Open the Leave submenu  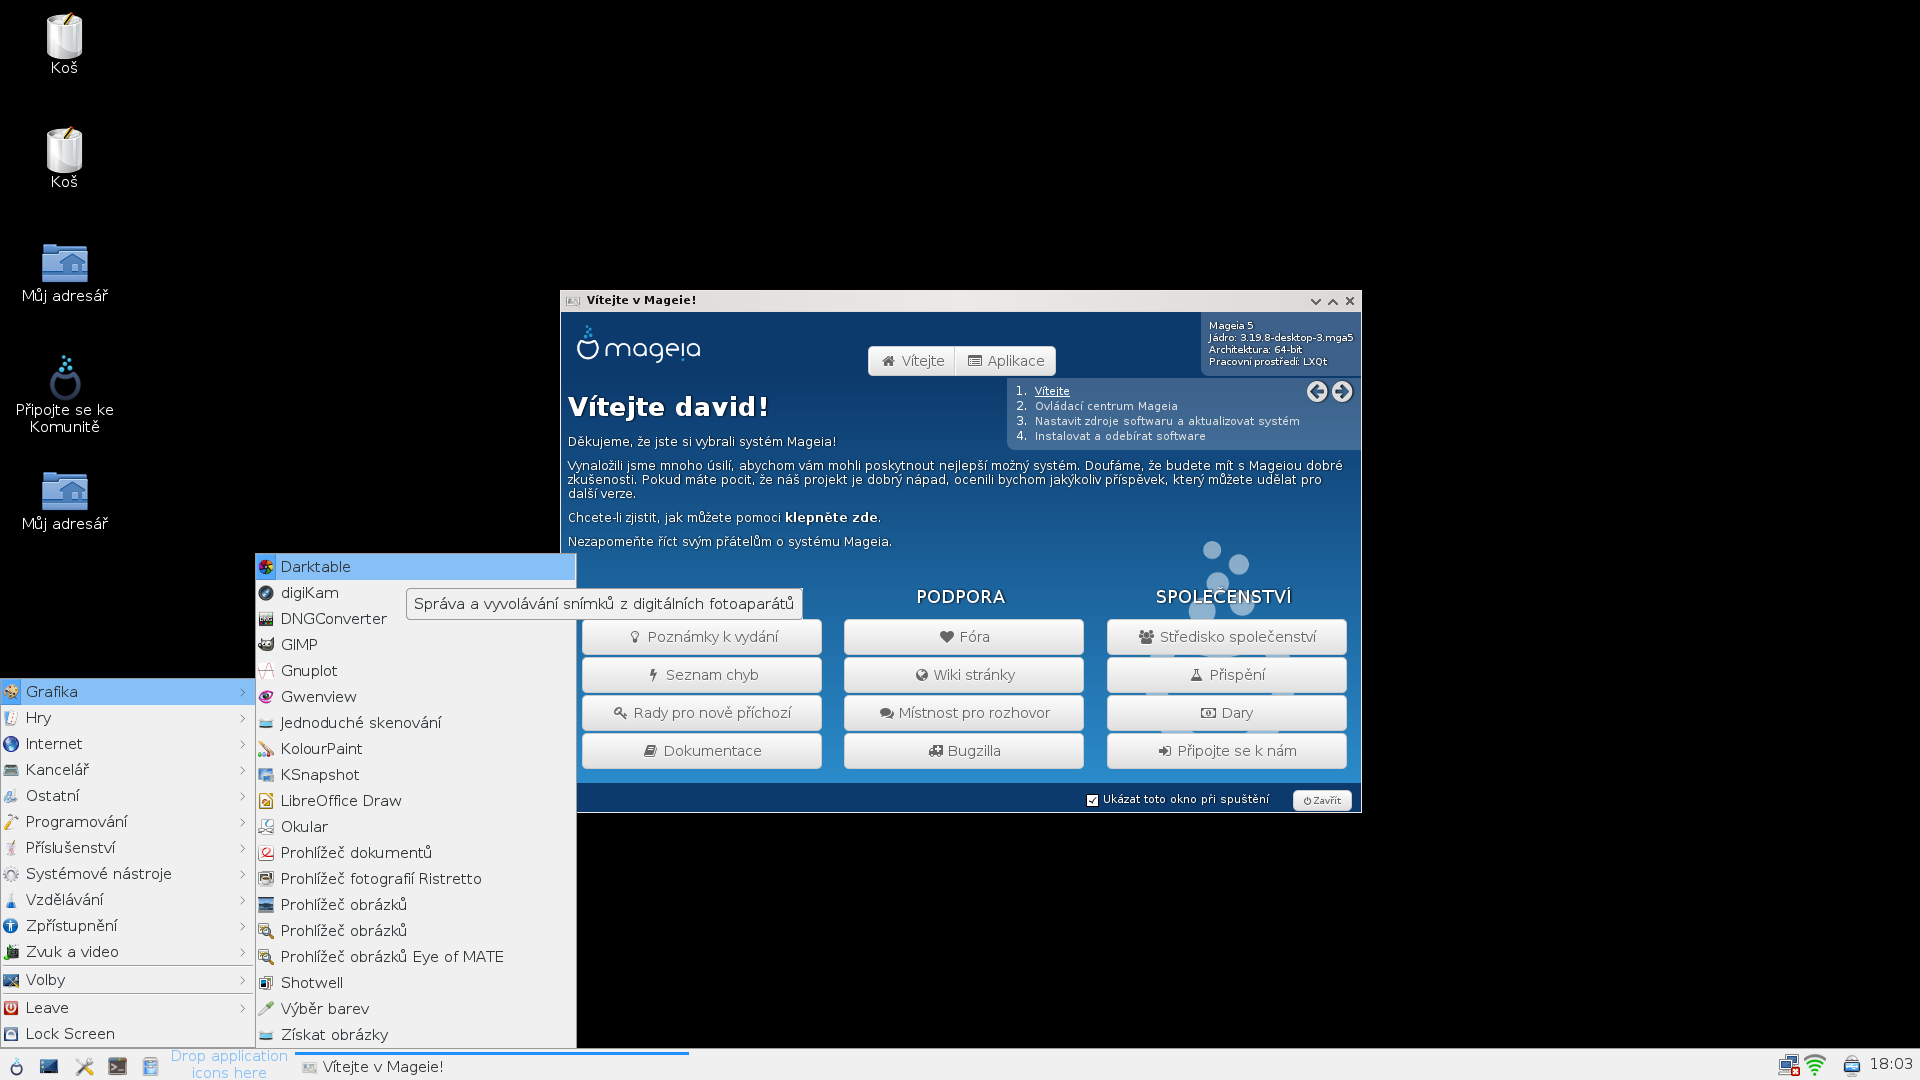tap(127, 1008)
